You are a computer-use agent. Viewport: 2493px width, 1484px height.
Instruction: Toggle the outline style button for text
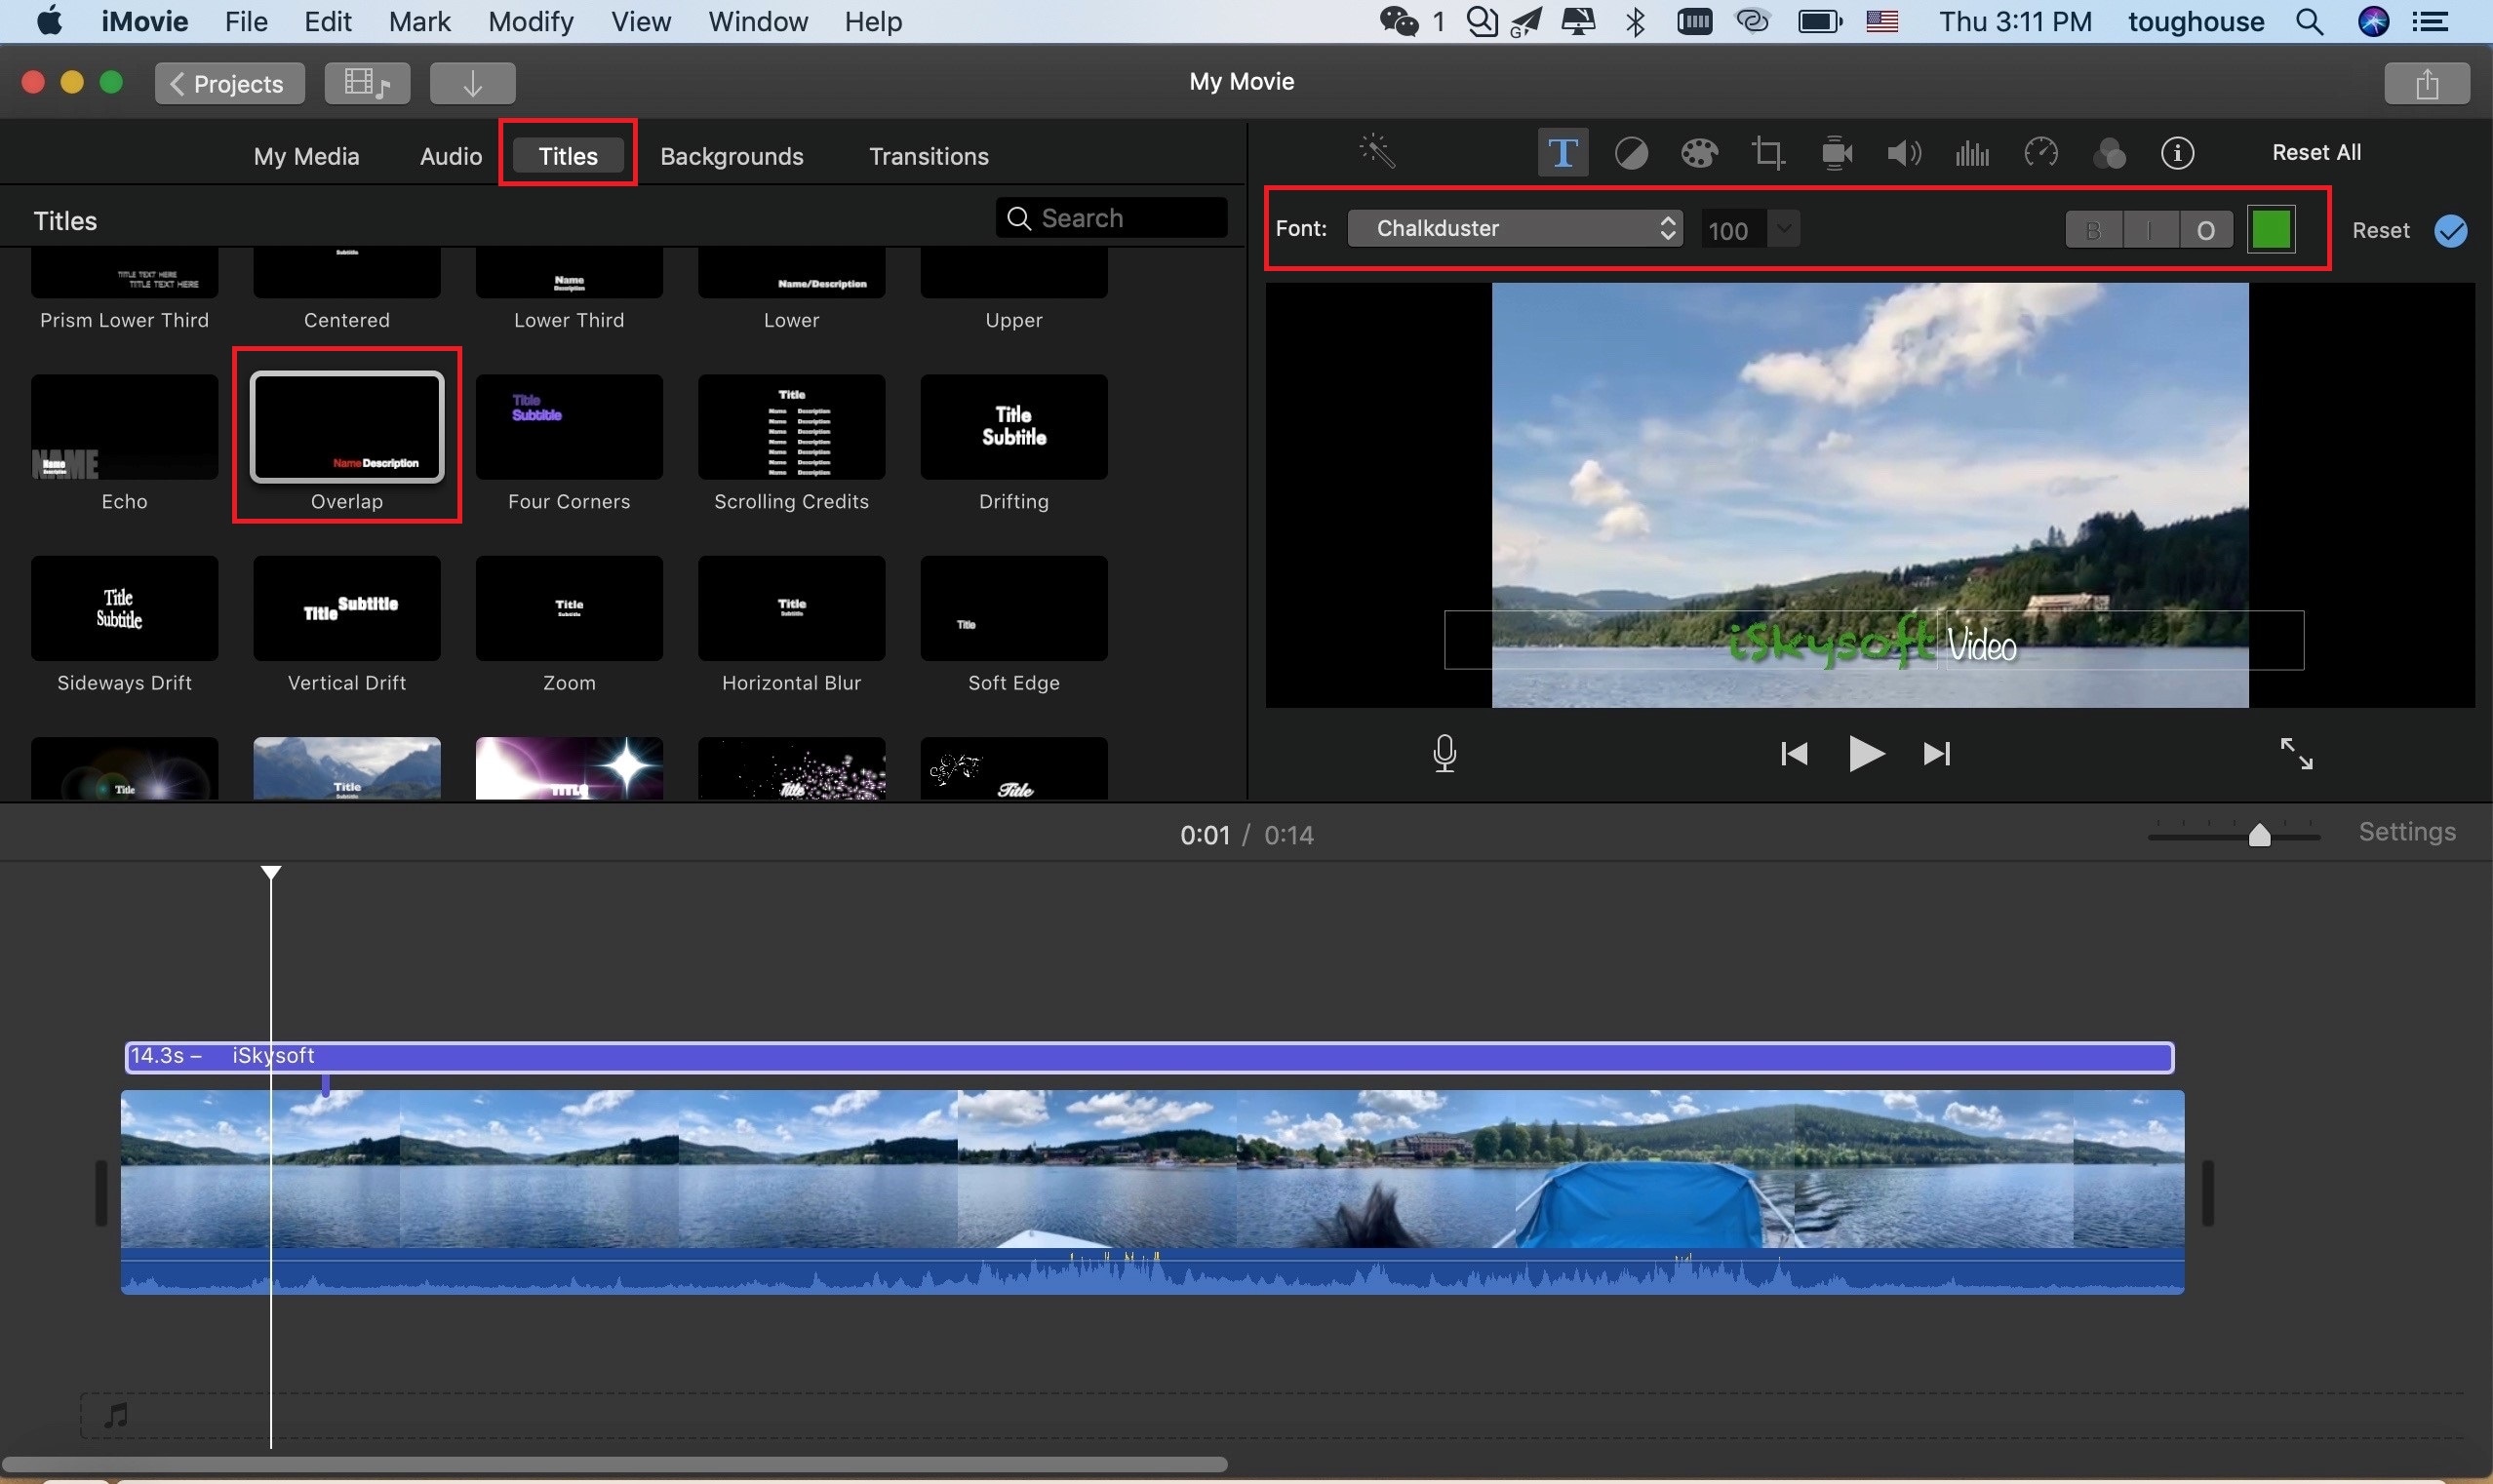click(2205, 230)
